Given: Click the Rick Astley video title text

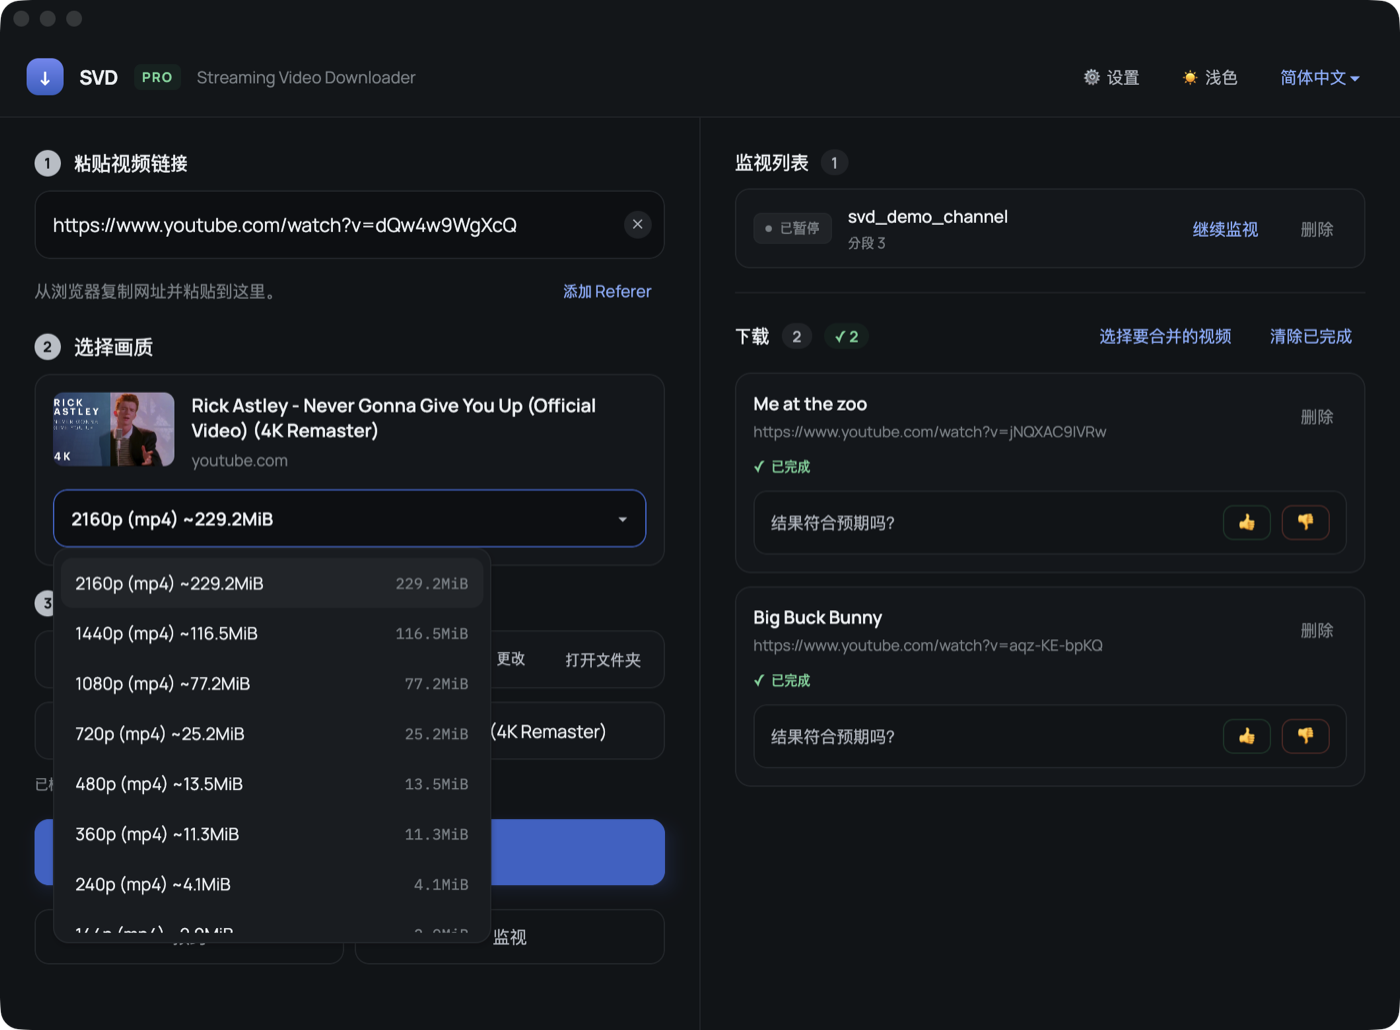Looking at the screenshot, I should pos(394,418).
